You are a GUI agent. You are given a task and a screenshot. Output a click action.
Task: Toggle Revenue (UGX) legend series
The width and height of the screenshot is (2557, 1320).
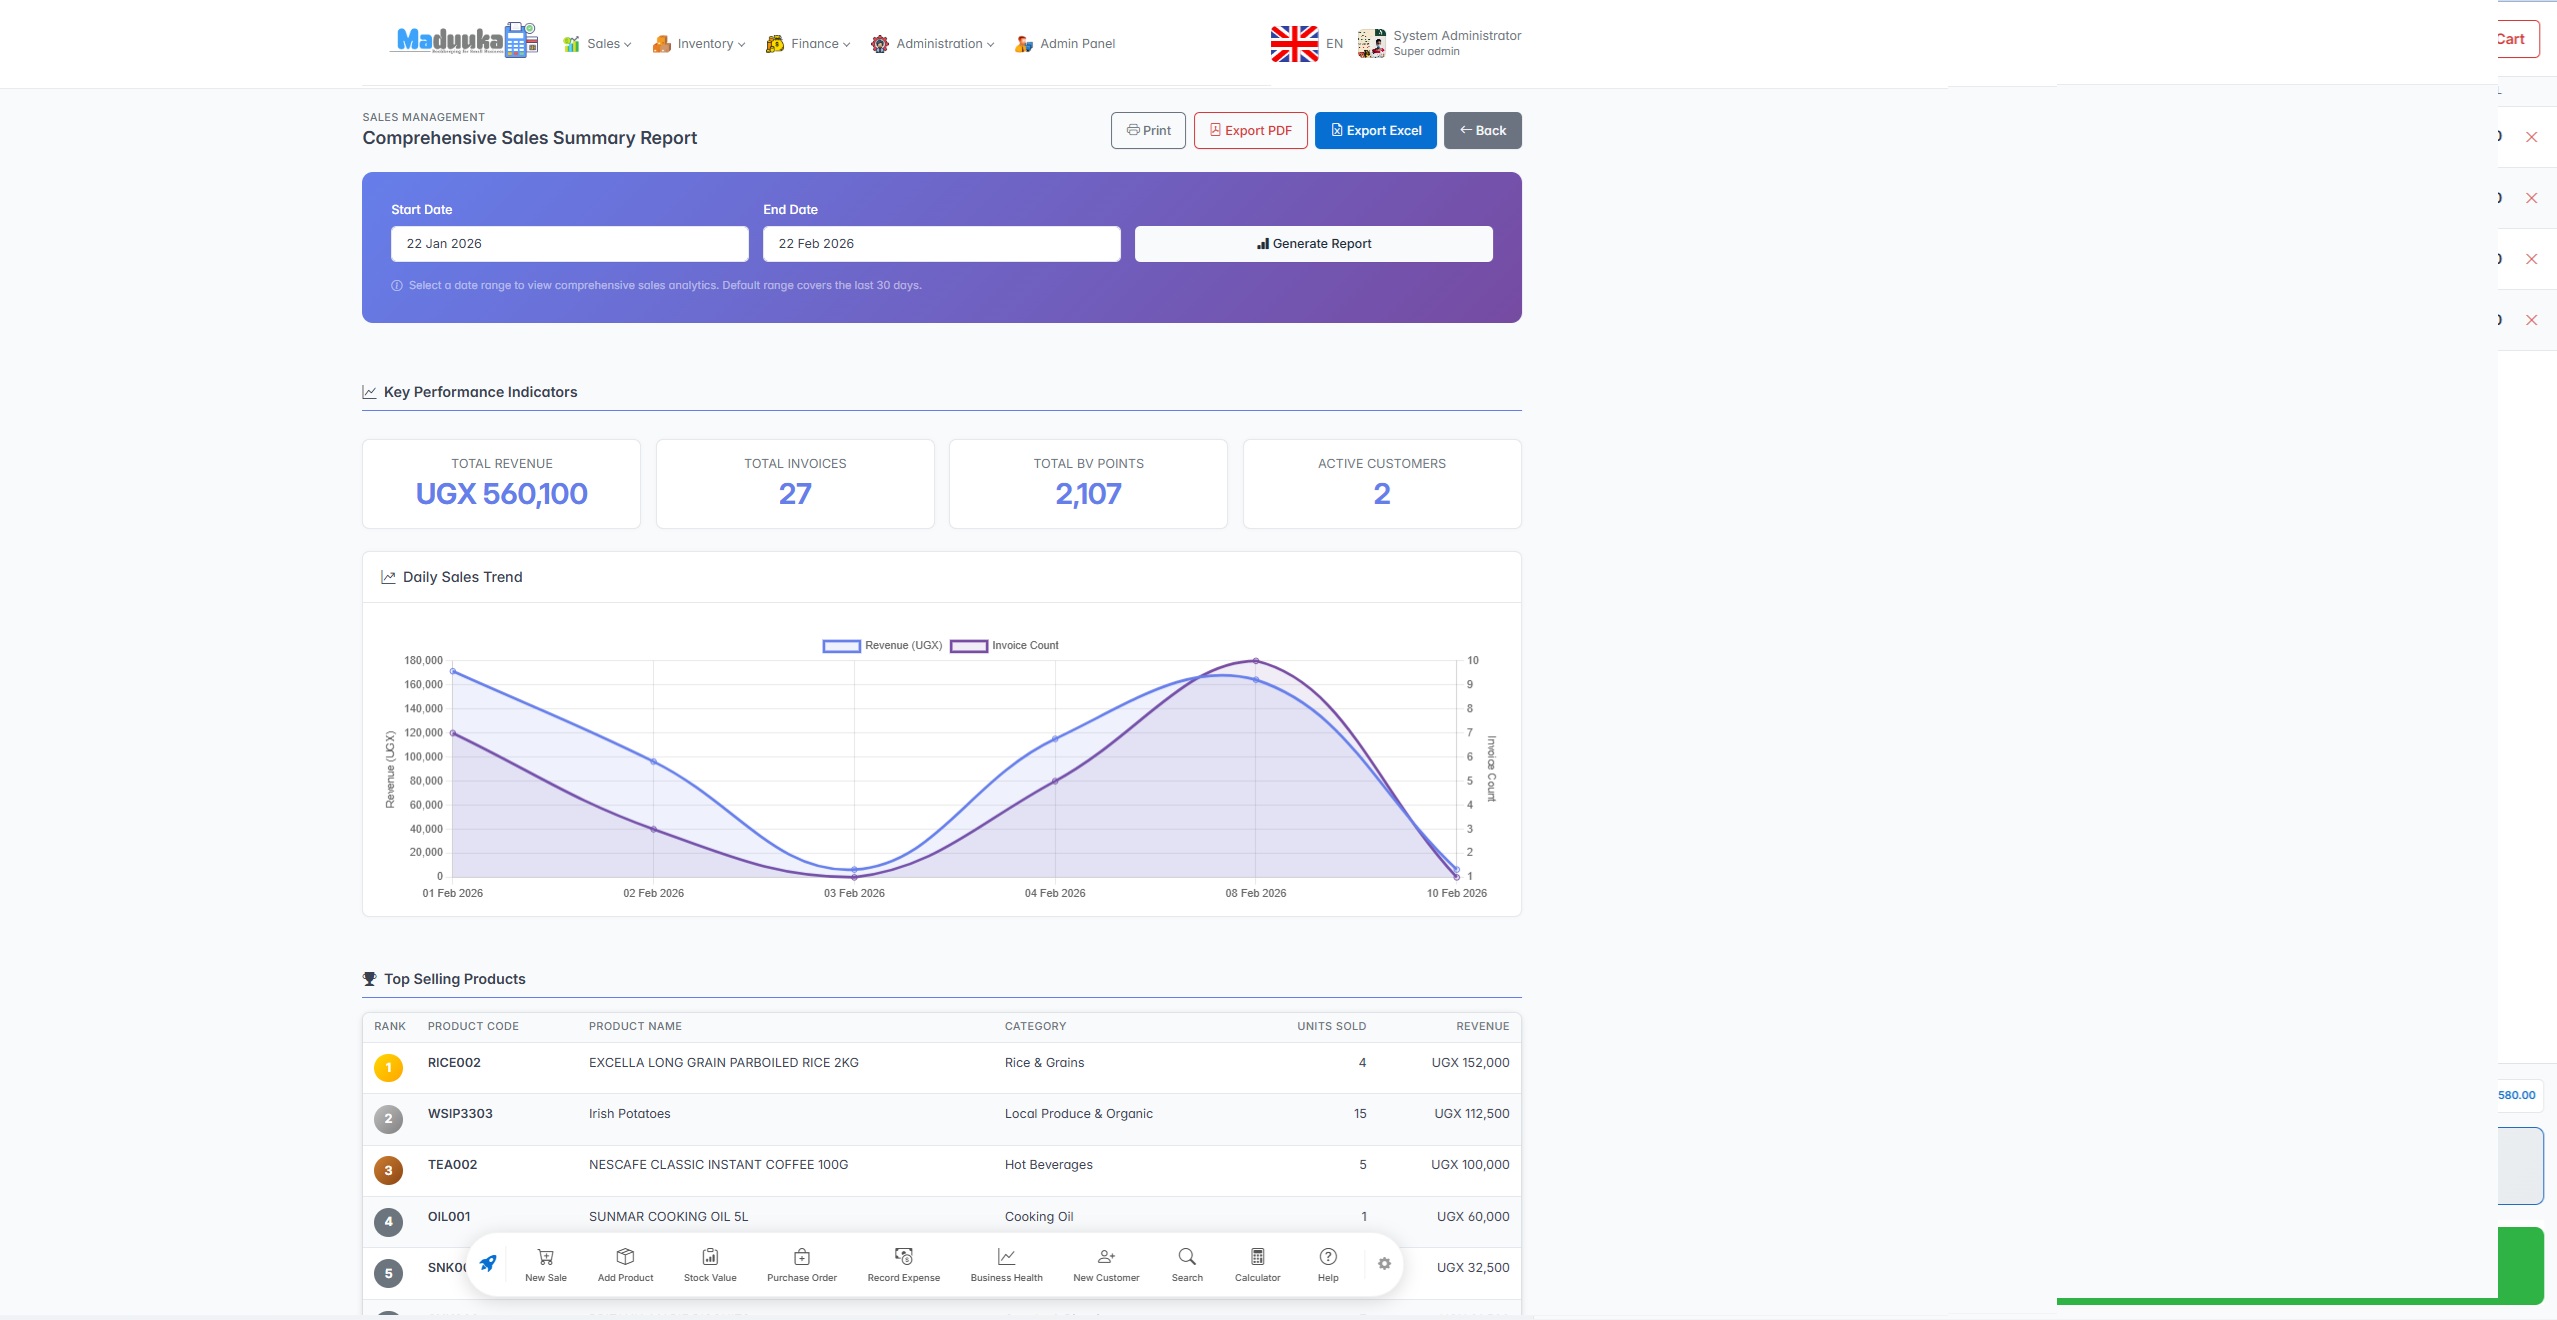[882, 646]
